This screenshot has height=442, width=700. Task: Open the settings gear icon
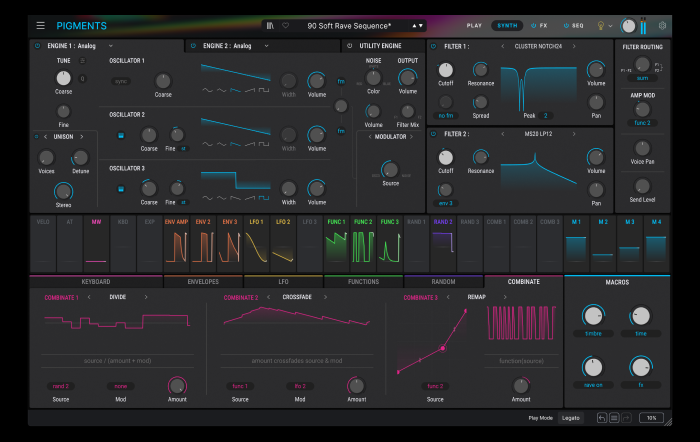662,26
